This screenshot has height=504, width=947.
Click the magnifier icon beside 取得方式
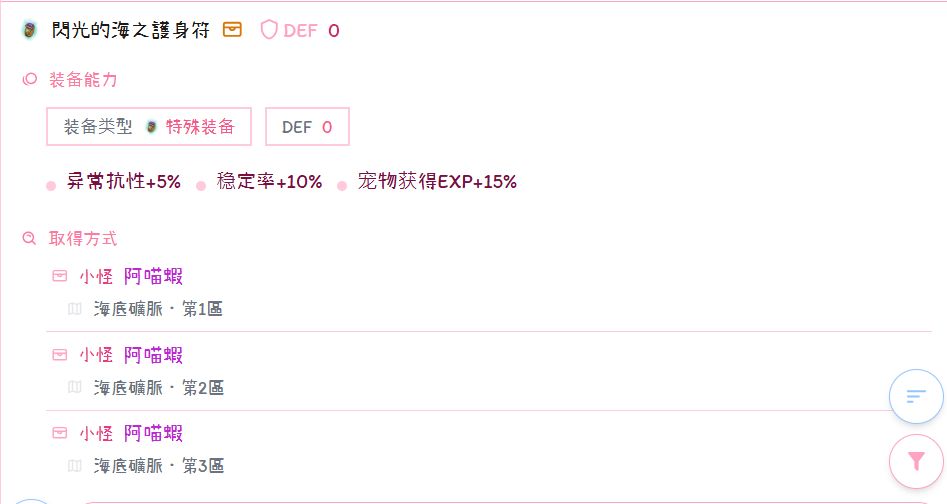[30, 239]
